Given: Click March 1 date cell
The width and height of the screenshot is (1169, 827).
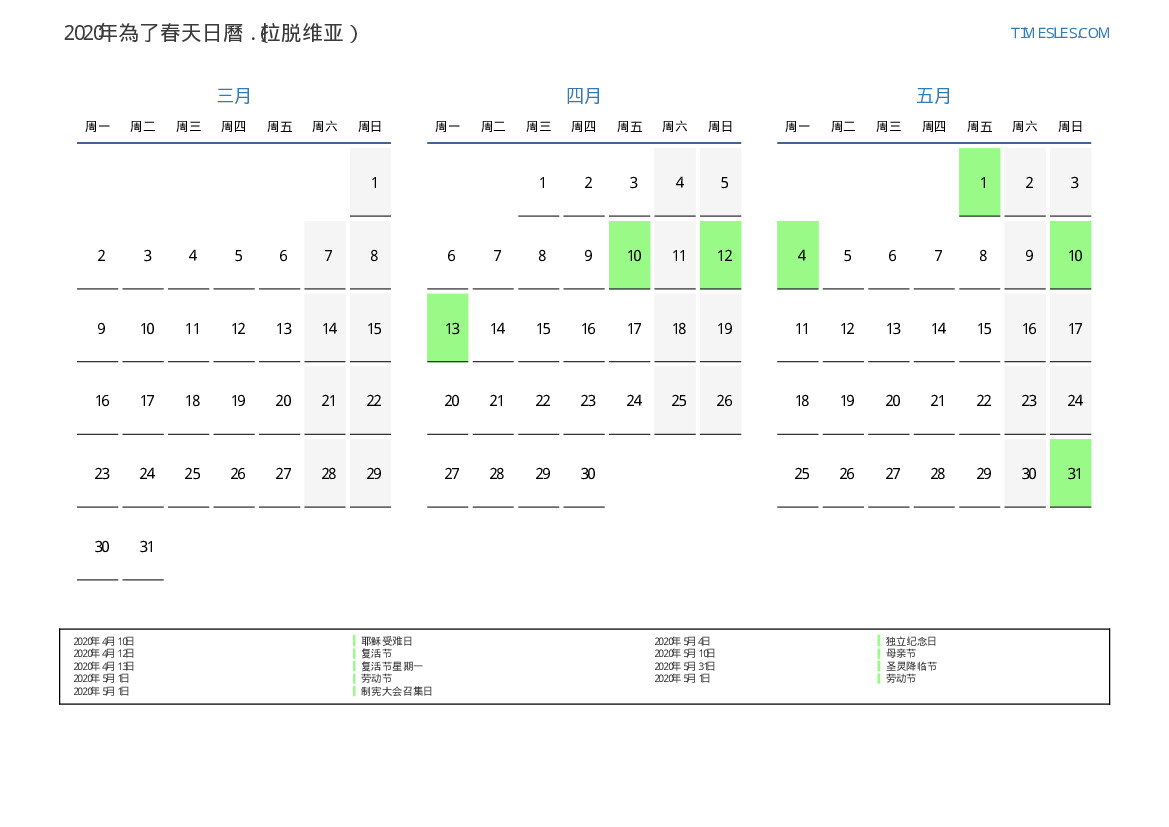Looking at the screenshot, I should coord(371,182).
